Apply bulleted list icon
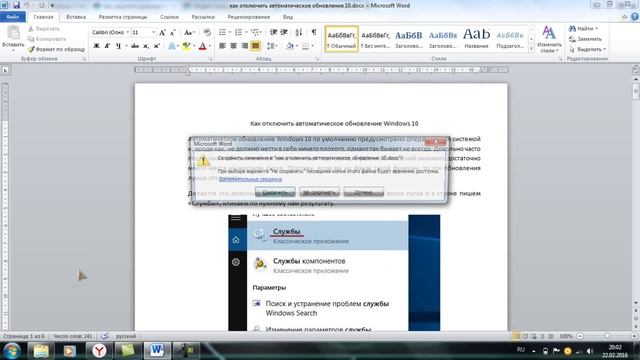This screenshot has width=640, height=360. (222, 32)
